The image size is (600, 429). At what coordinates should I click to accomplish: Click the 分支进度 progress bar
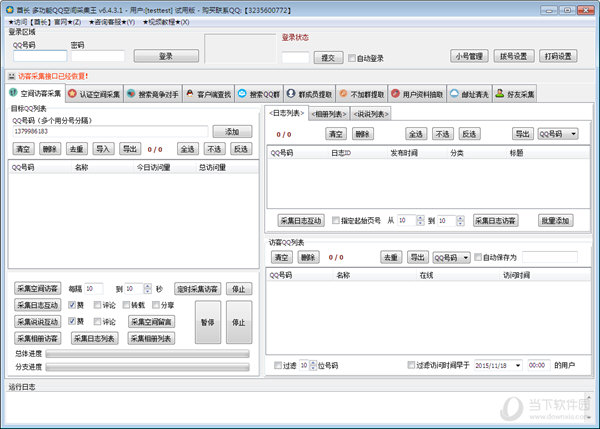tap(148, 367)
